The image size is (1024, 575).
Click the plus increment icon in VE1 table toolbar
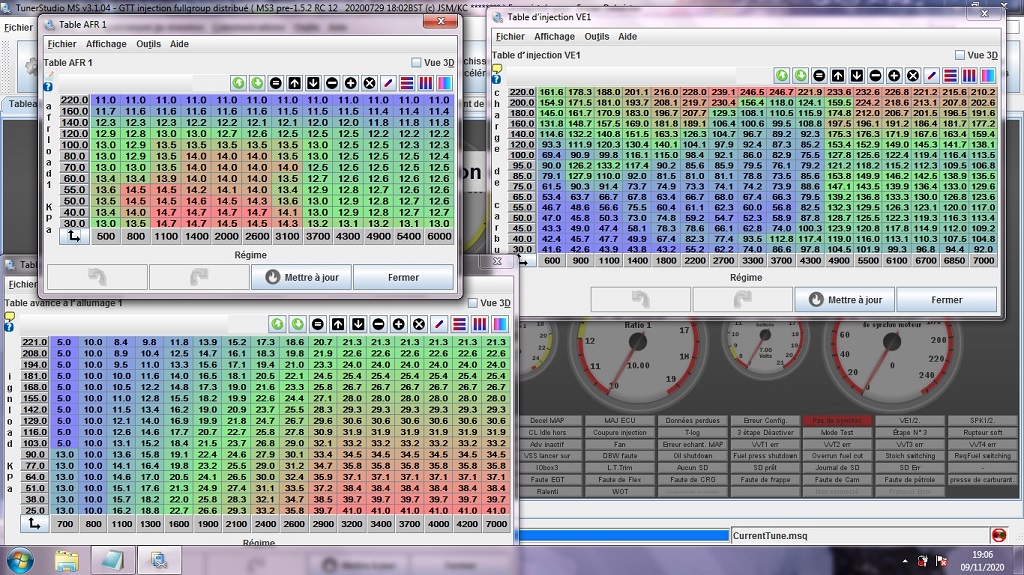[x=894, y=75]
